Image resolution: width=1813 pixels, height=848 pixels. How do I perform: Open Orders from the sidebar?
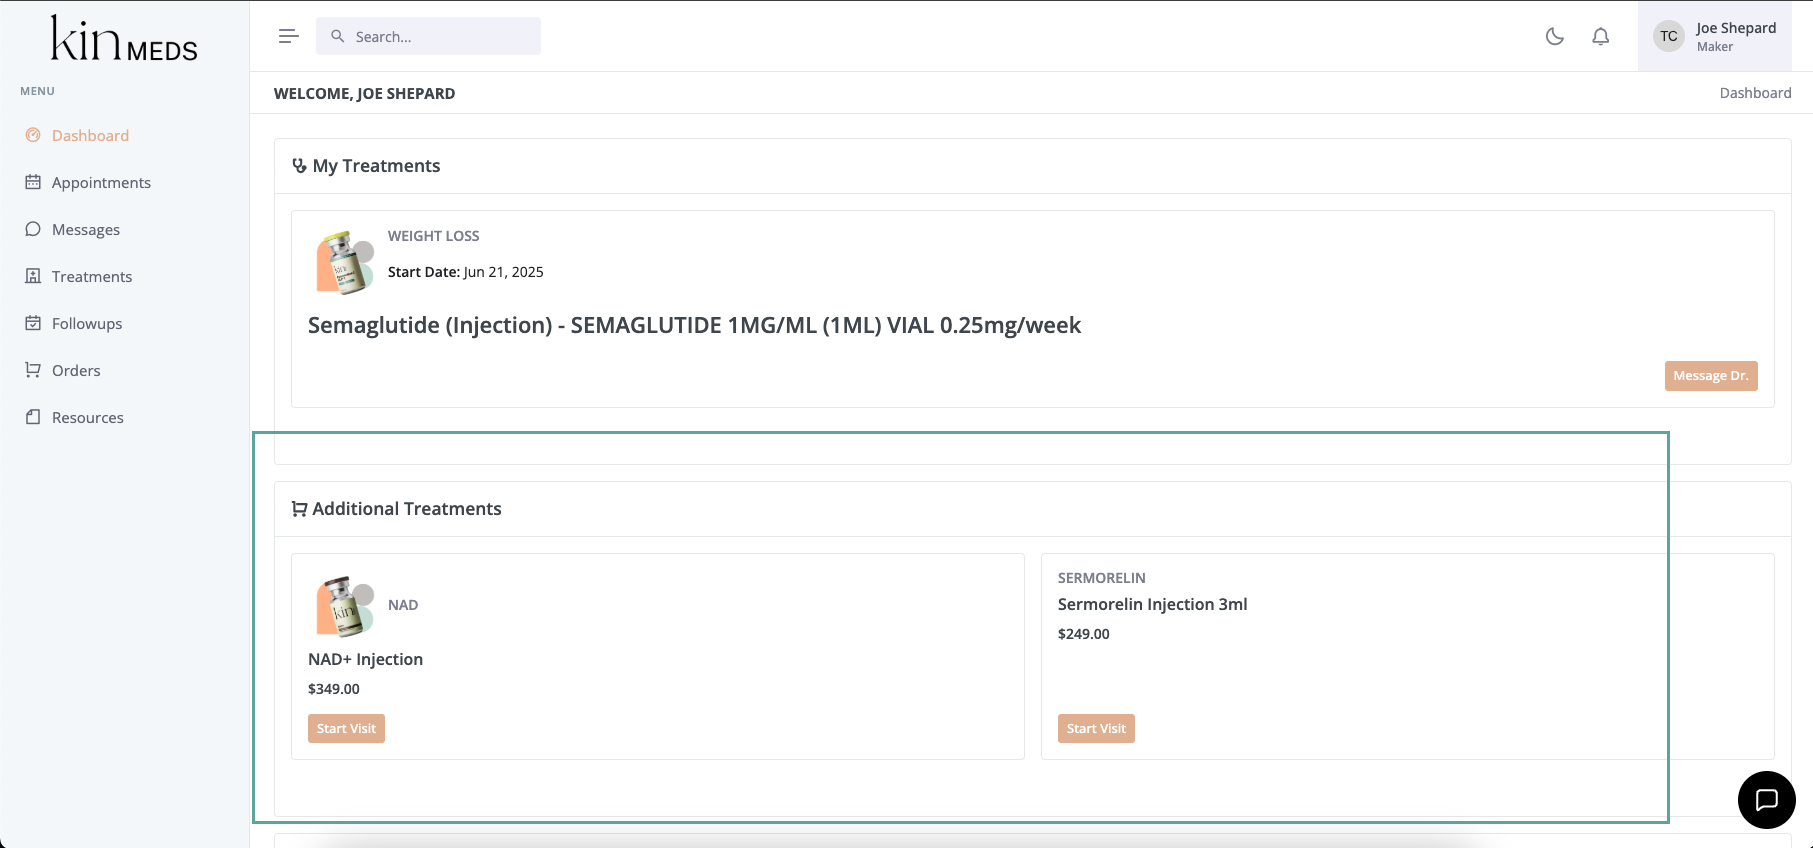[x=76, y=371]
